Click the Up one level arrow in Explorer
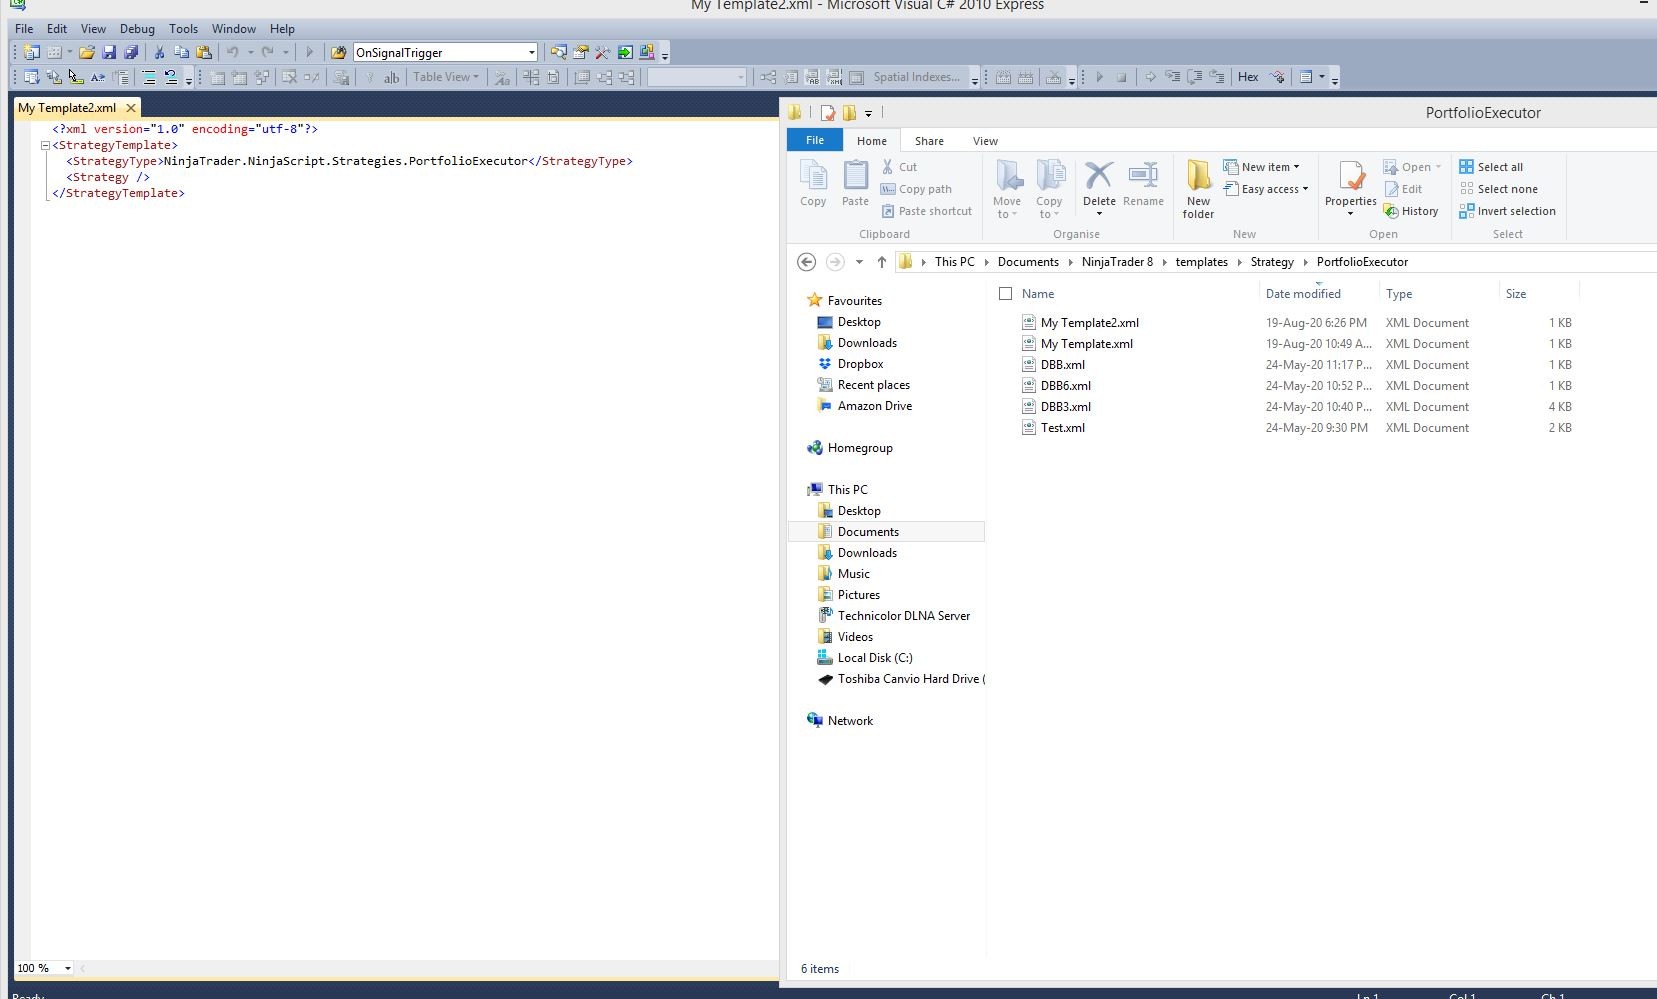 [881, 262]
